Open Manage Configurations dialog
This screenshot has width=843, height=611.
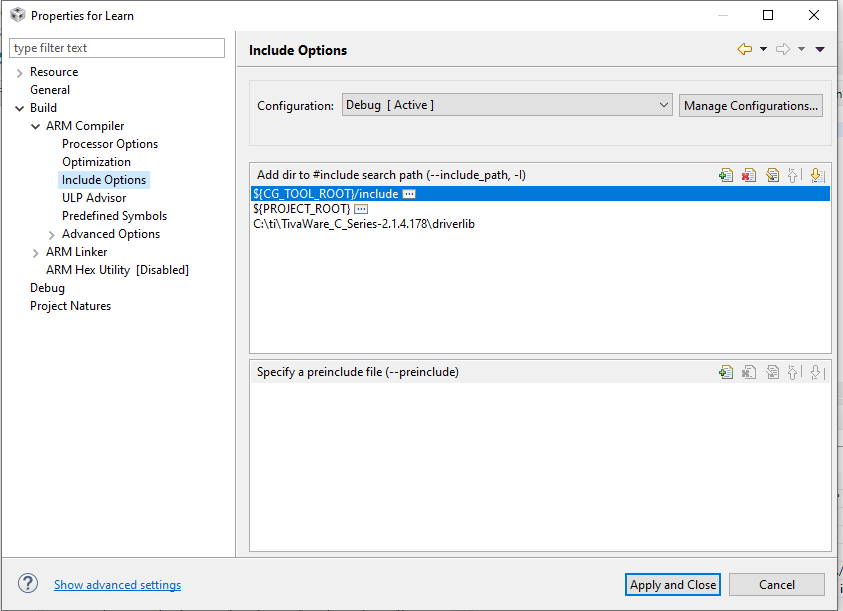[751, 104]
